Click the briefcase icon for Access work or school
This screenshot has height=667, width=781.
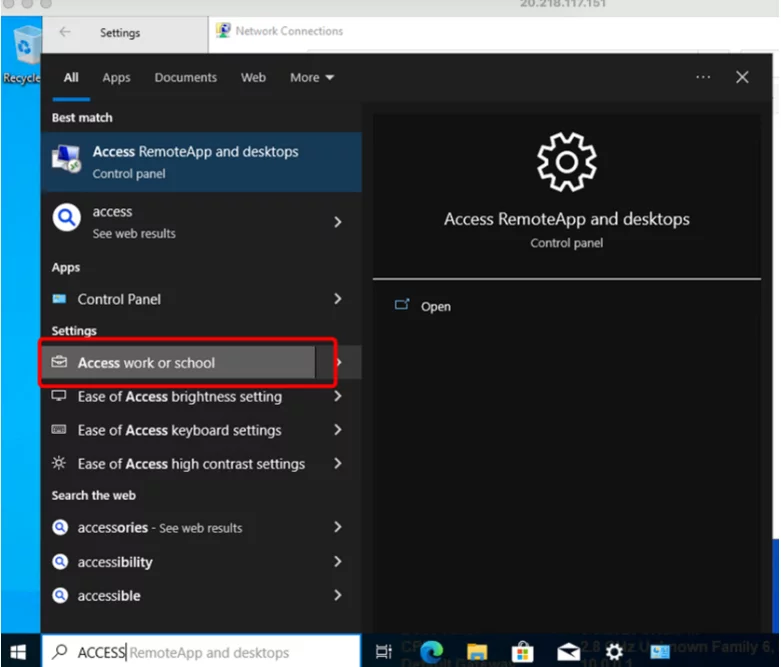[59, 362]
